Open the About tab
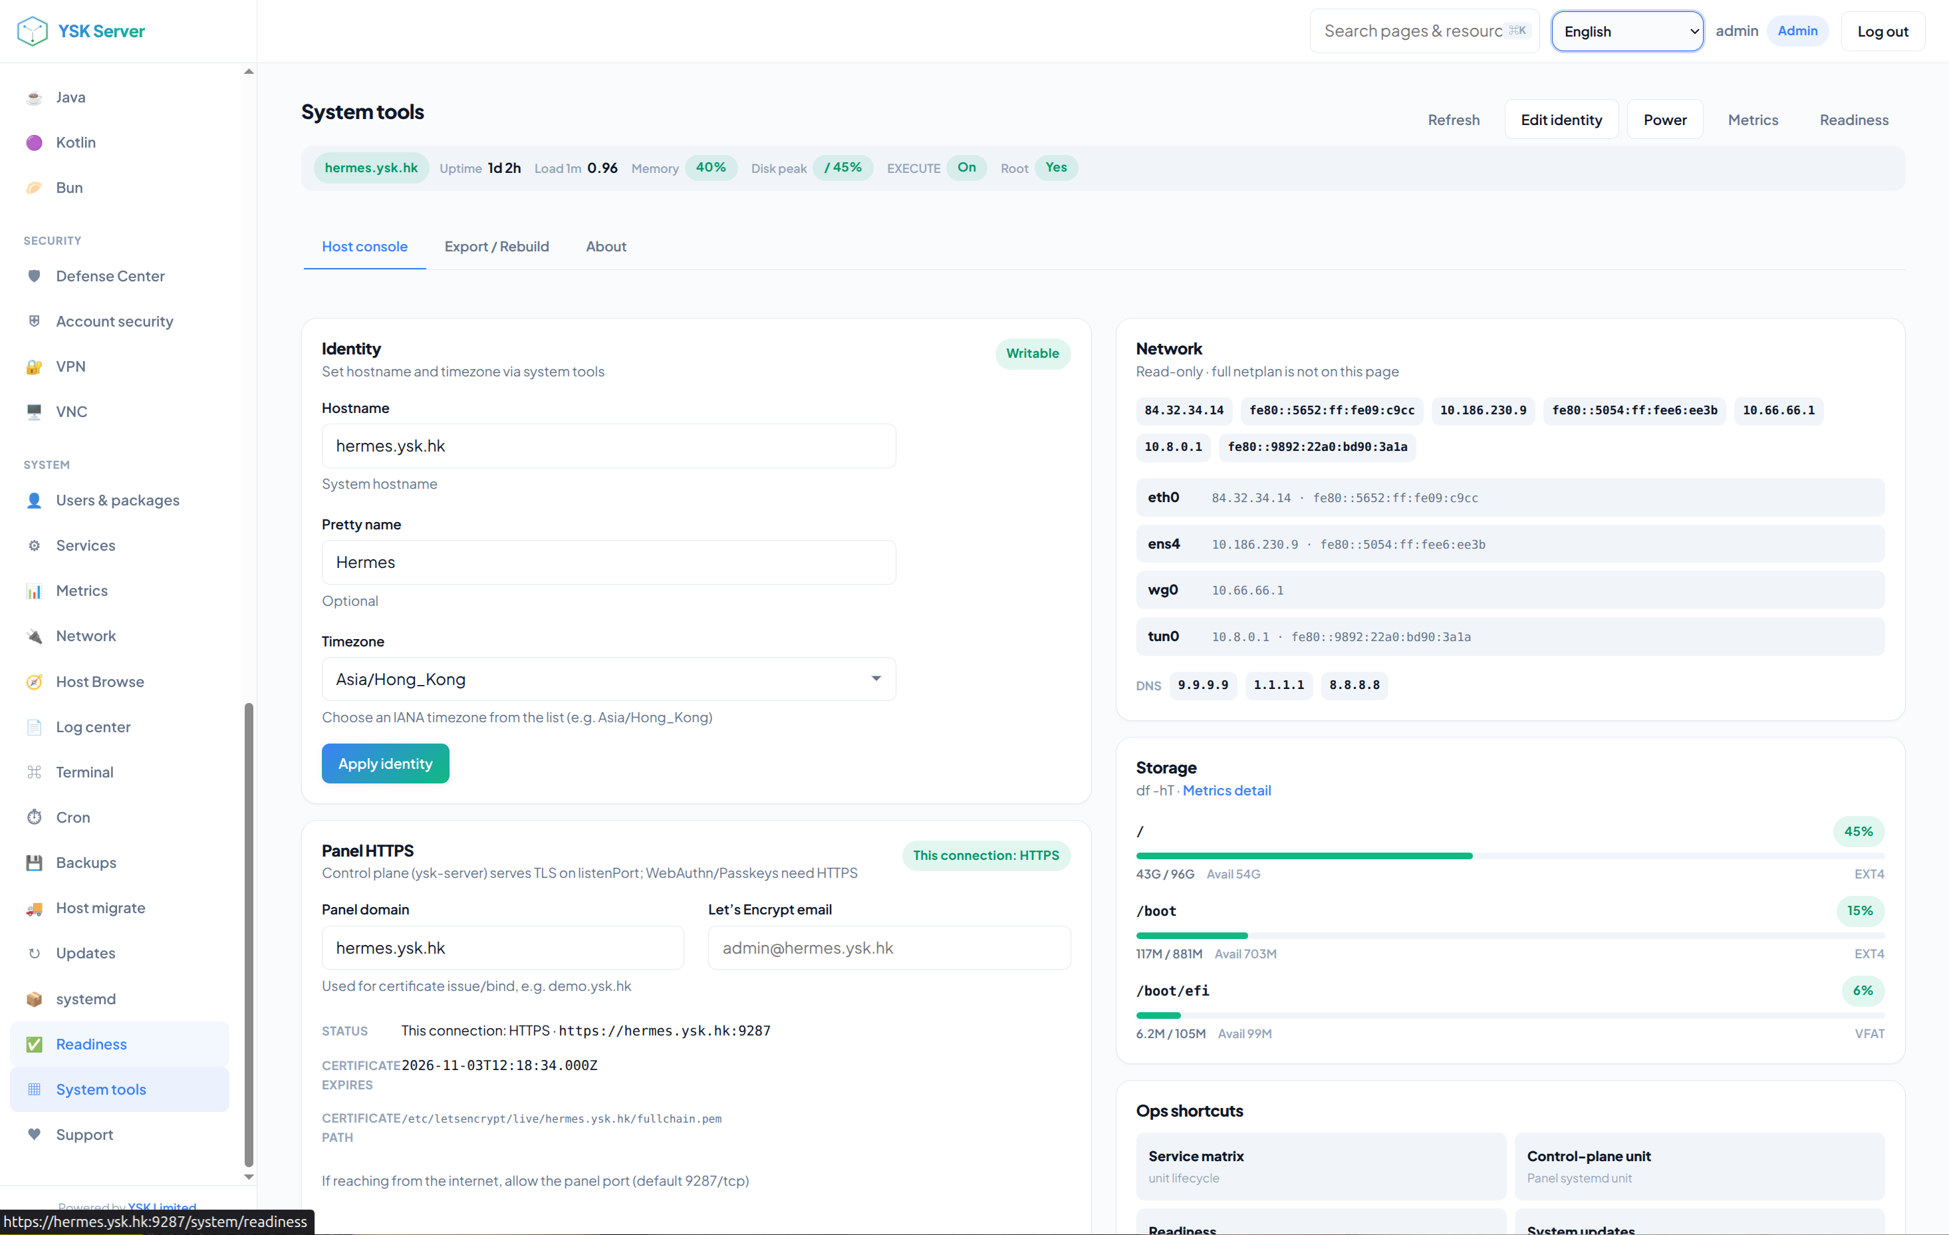The image size is (1949, 1235). 606,246
